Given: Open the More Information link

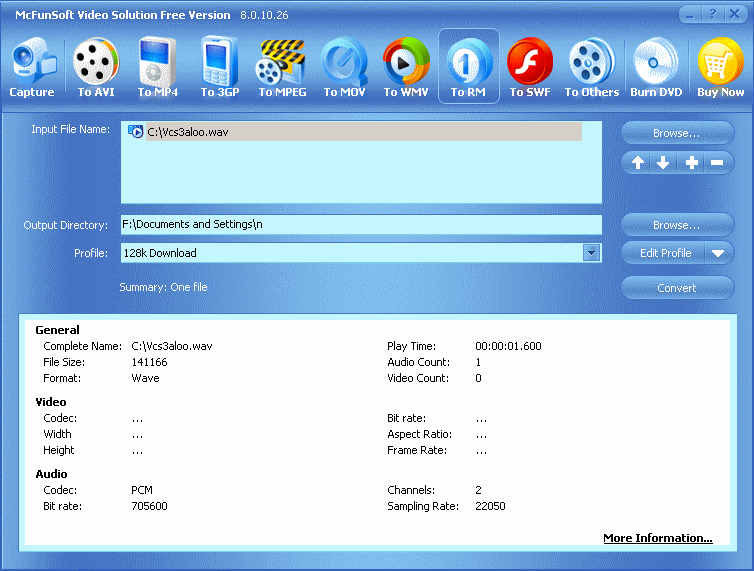Looking at the screenshot, I should pos(657,538).
